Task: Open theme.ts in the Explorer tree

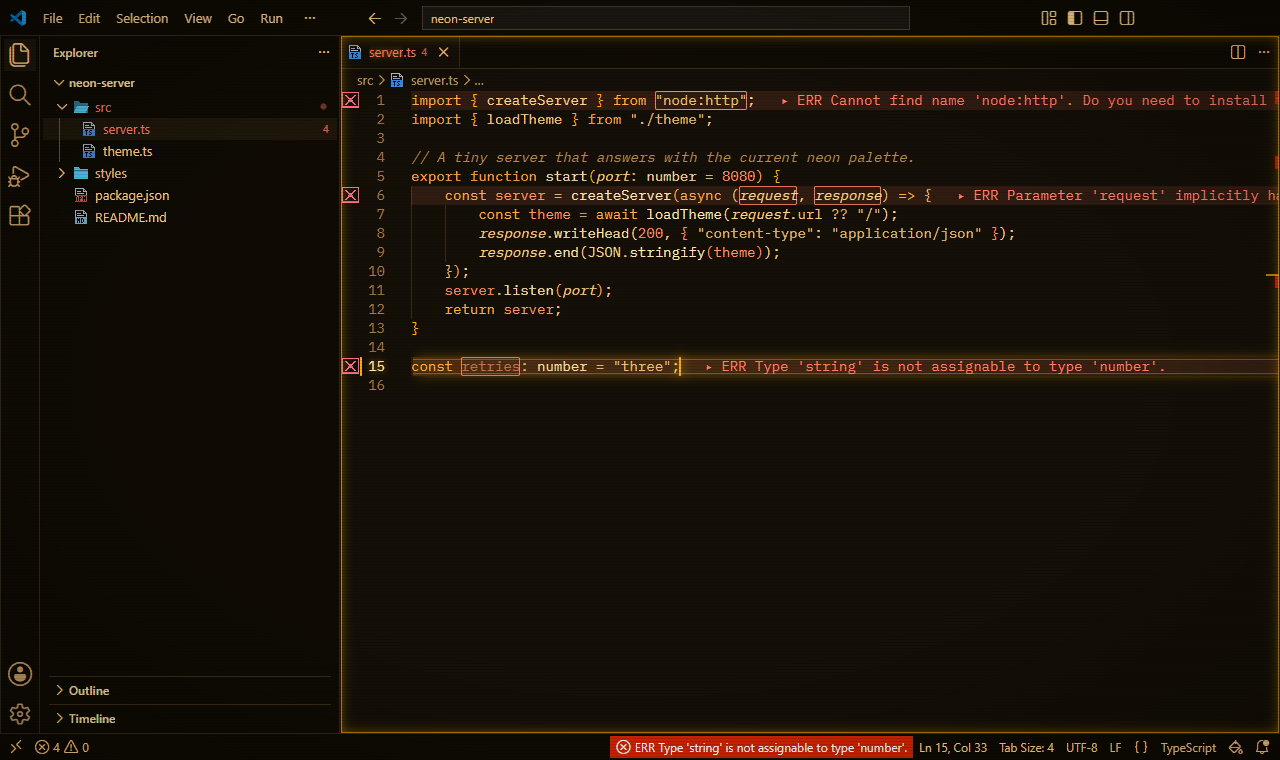Action: click(190, 151)
